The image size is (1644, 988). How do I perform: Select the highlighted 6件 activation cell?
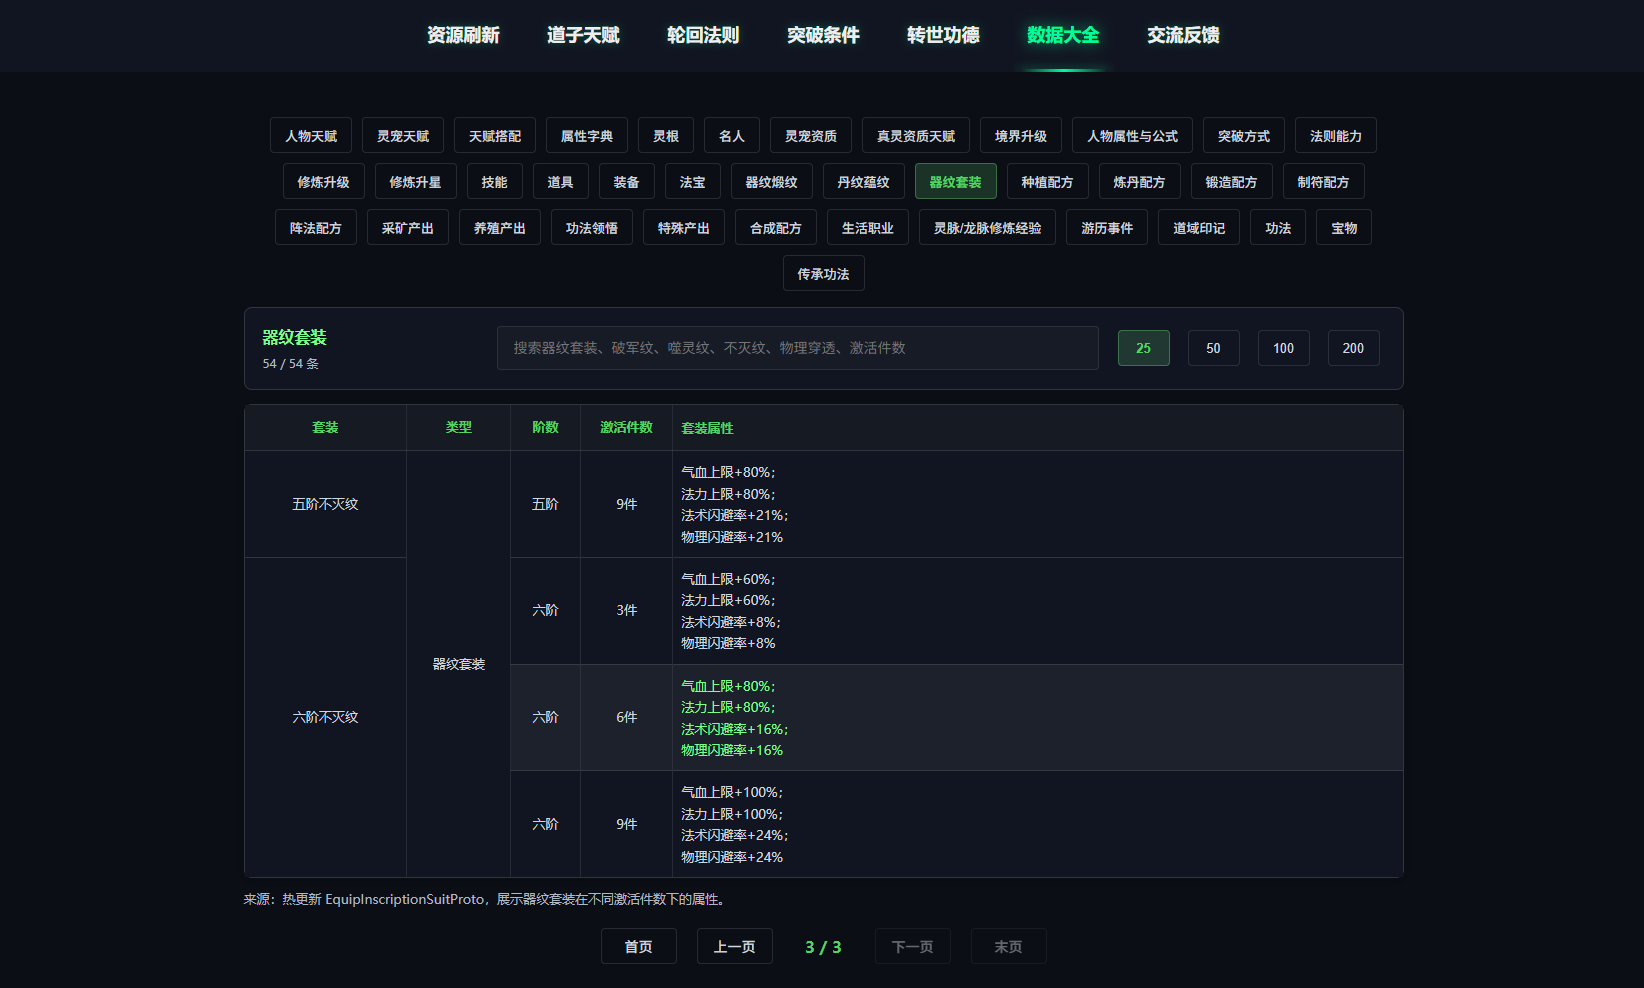pyautogui.click(x=627, y=717)
